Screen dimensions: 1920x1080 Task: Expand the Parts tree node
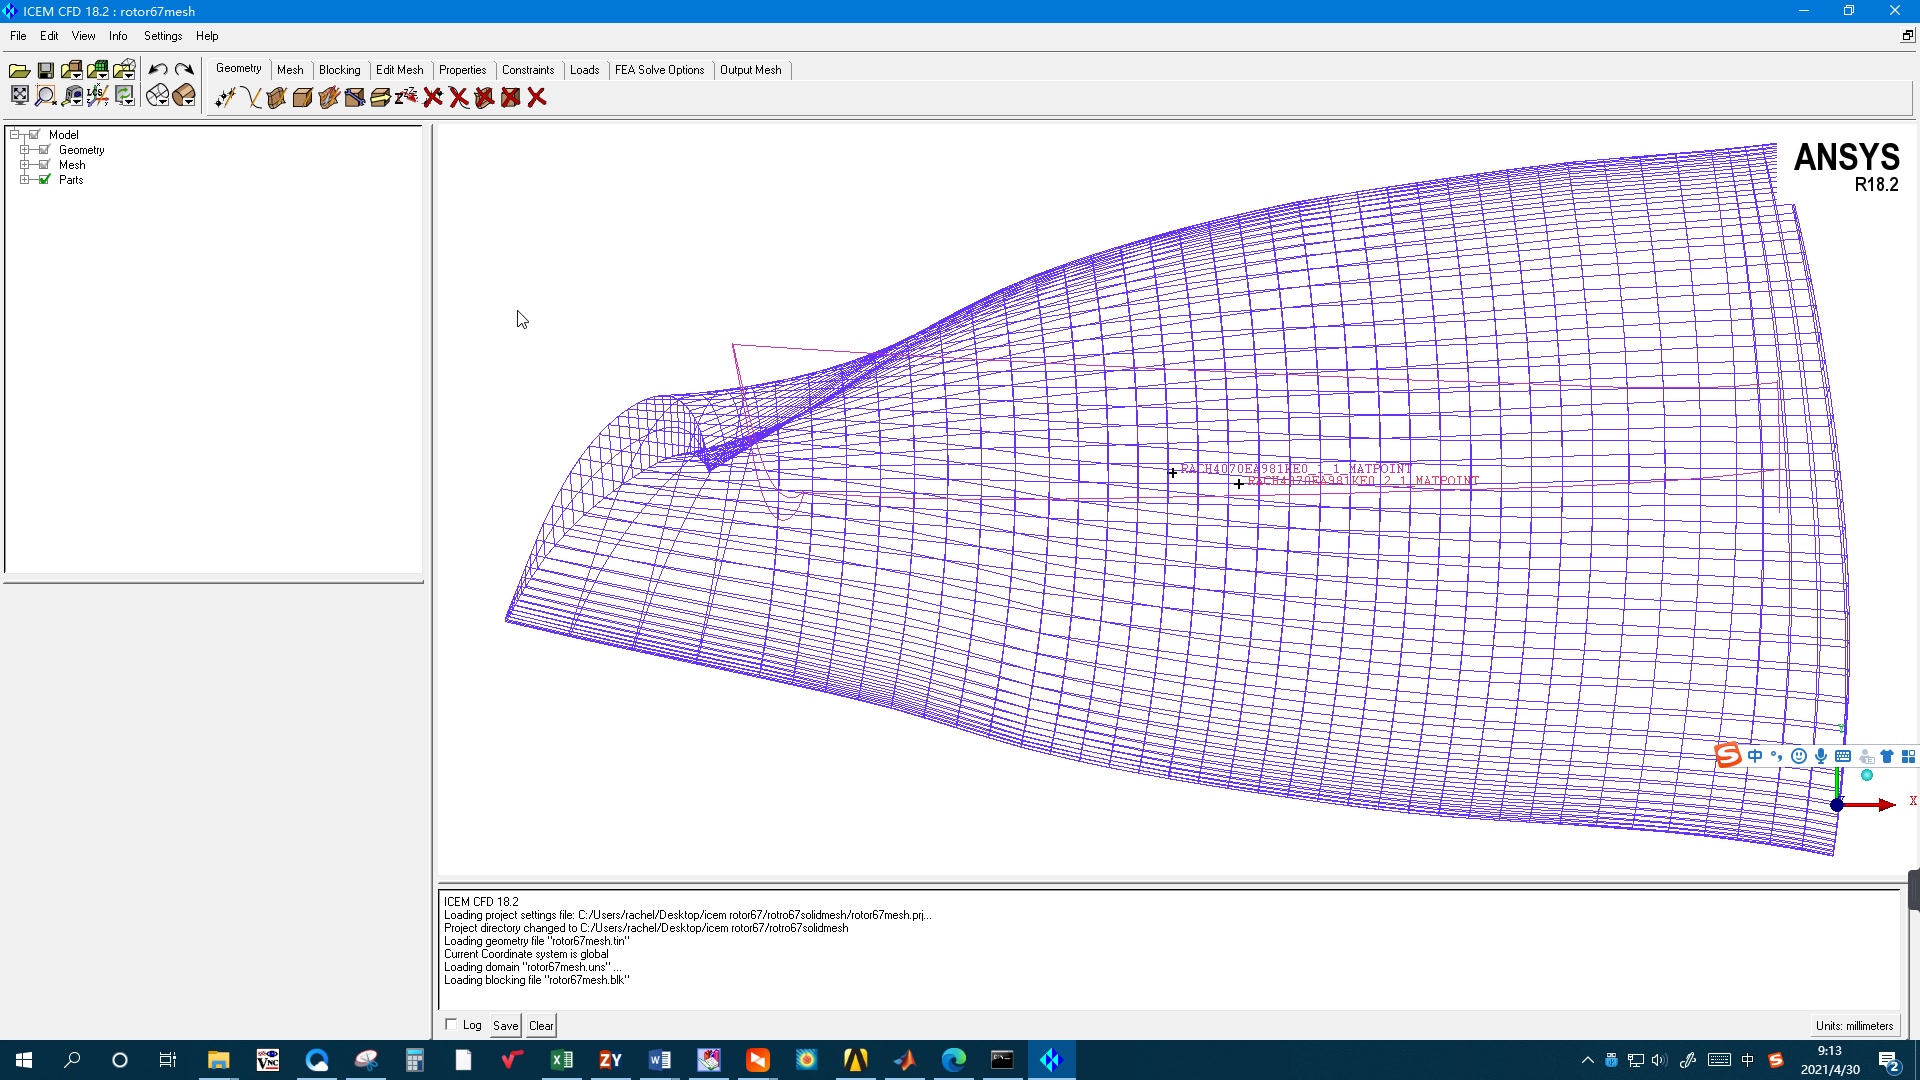coord(24,180)
